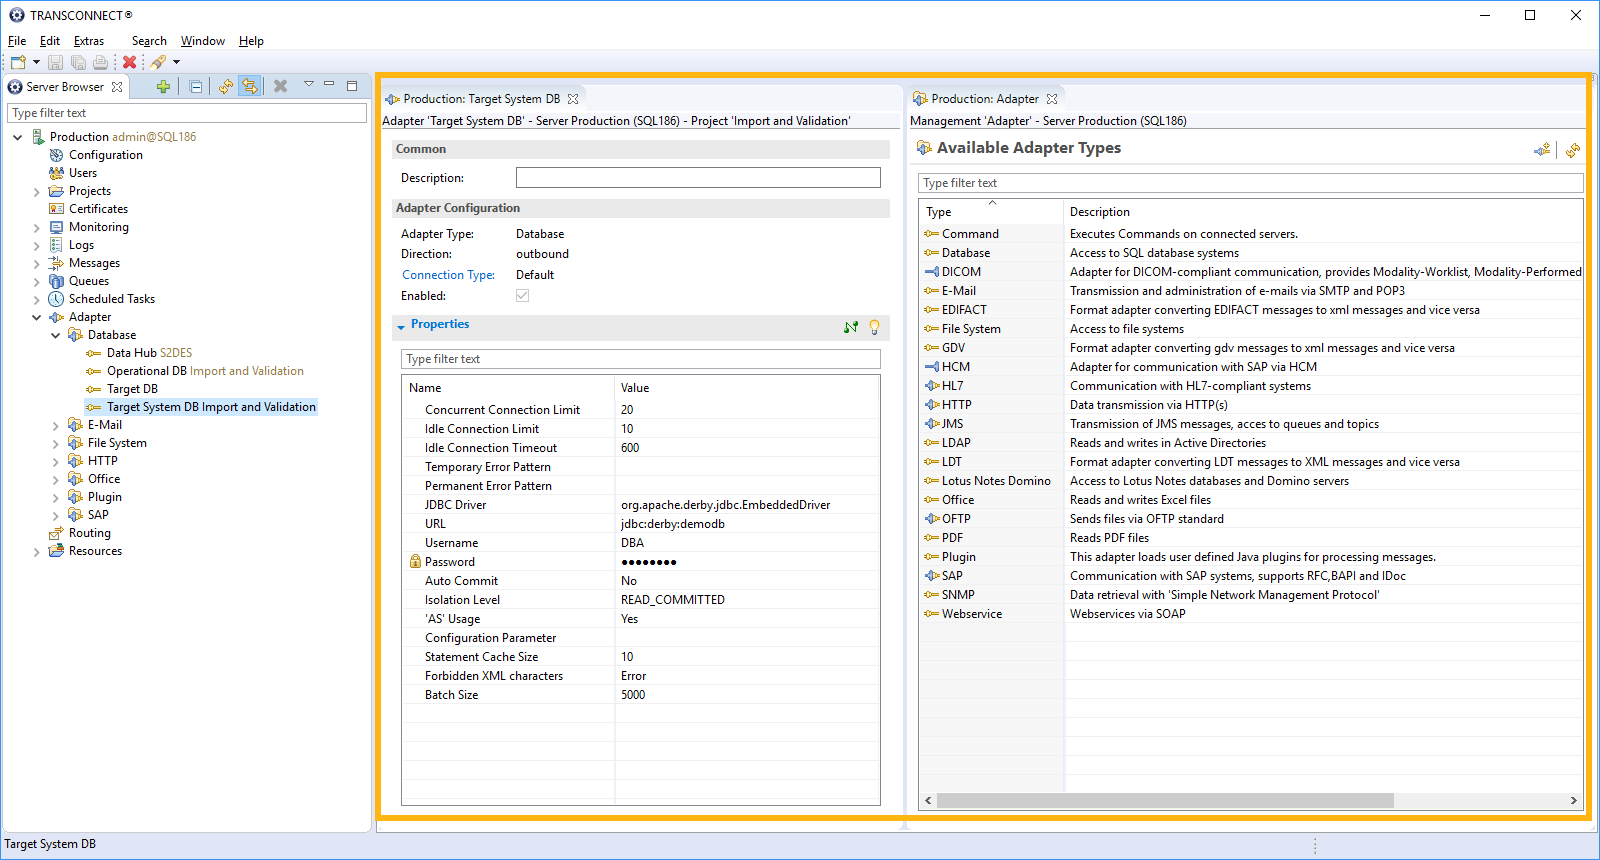Viewport: 1600px width, 860px height.
Task: Open the New wizard dropdown arrow
Action: [36, 62]
